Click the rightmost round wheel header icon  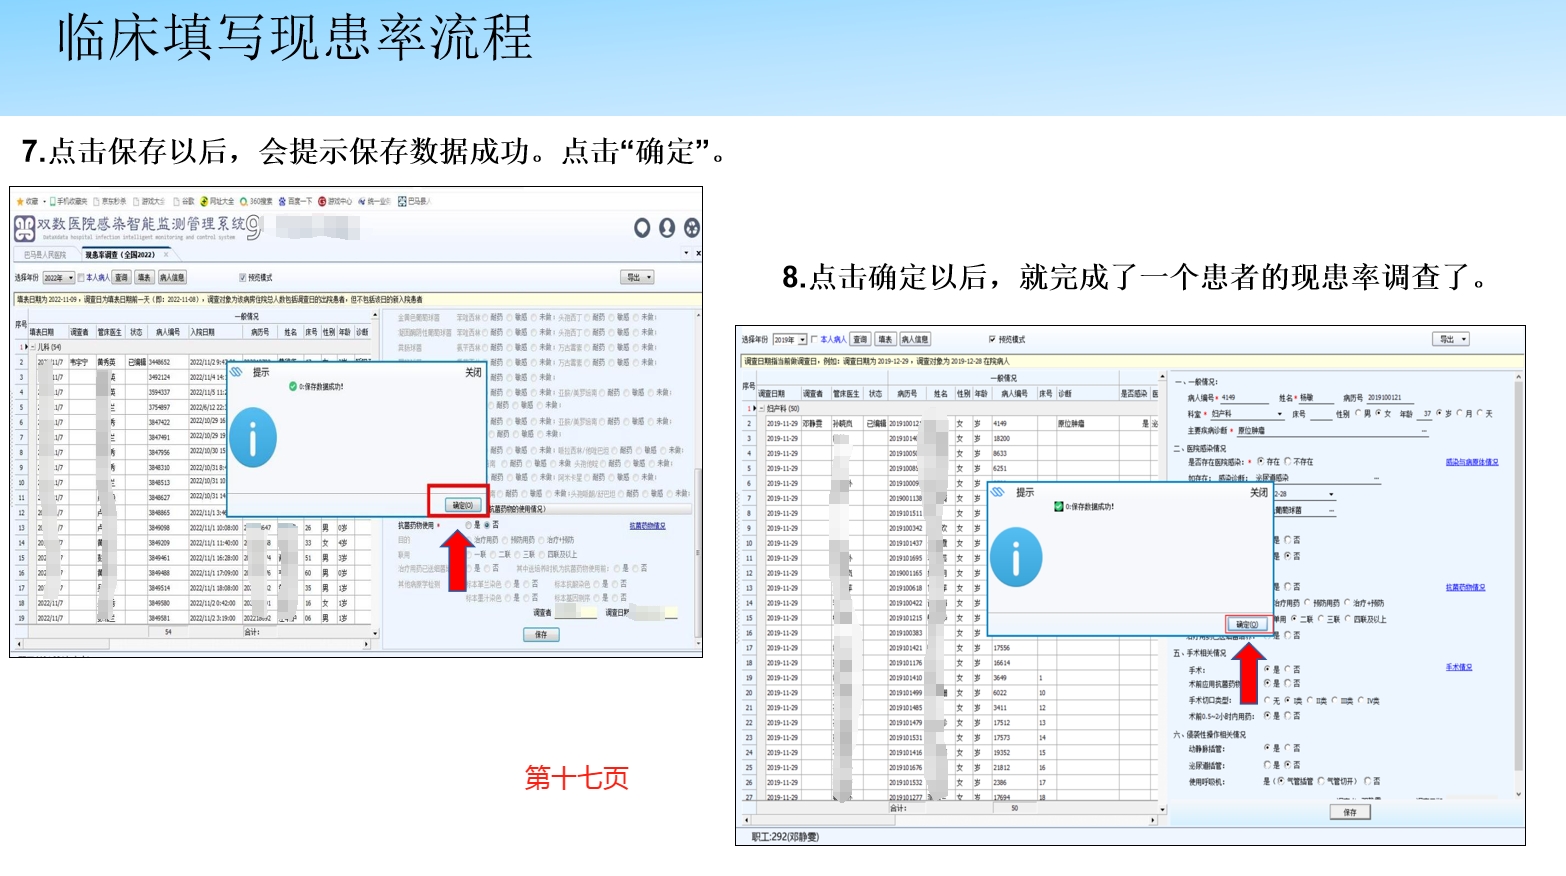(692, 228)
